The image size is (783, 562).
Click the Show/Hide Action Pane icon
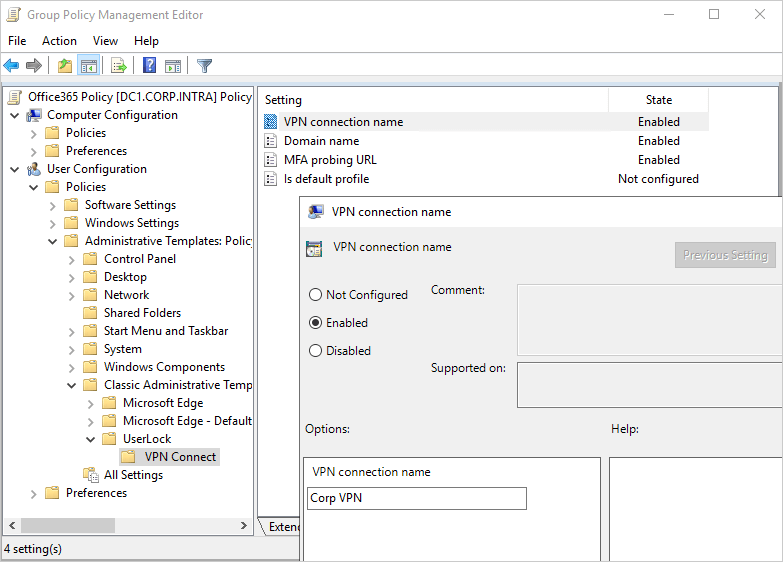[x=173, y=66]
